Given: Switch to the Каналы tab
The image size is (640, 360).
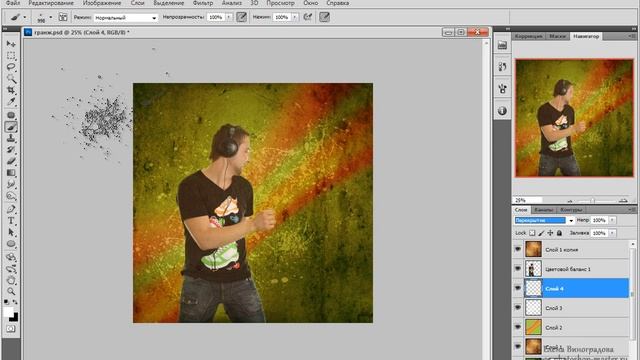Looking at the screenshot, I should 543,209.
